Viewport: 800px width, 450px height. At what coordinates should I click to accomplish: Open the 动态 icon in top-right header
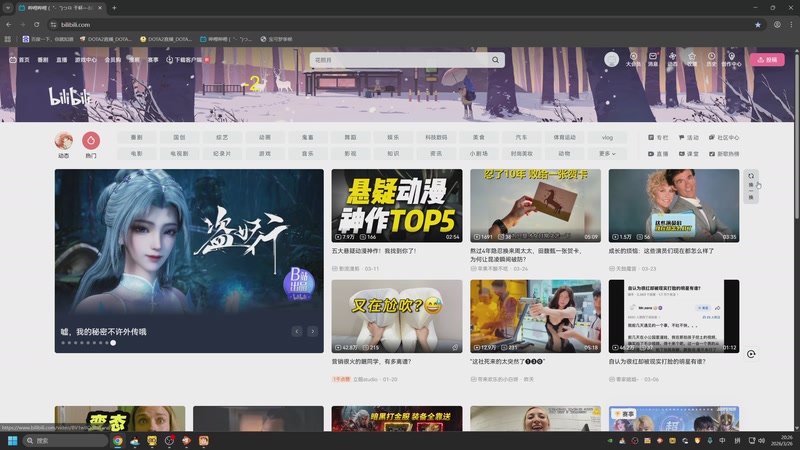coord(672,59)
